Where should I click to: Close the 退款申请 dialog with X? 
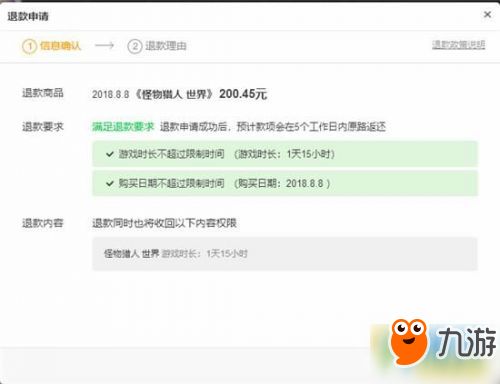point(487,14)
